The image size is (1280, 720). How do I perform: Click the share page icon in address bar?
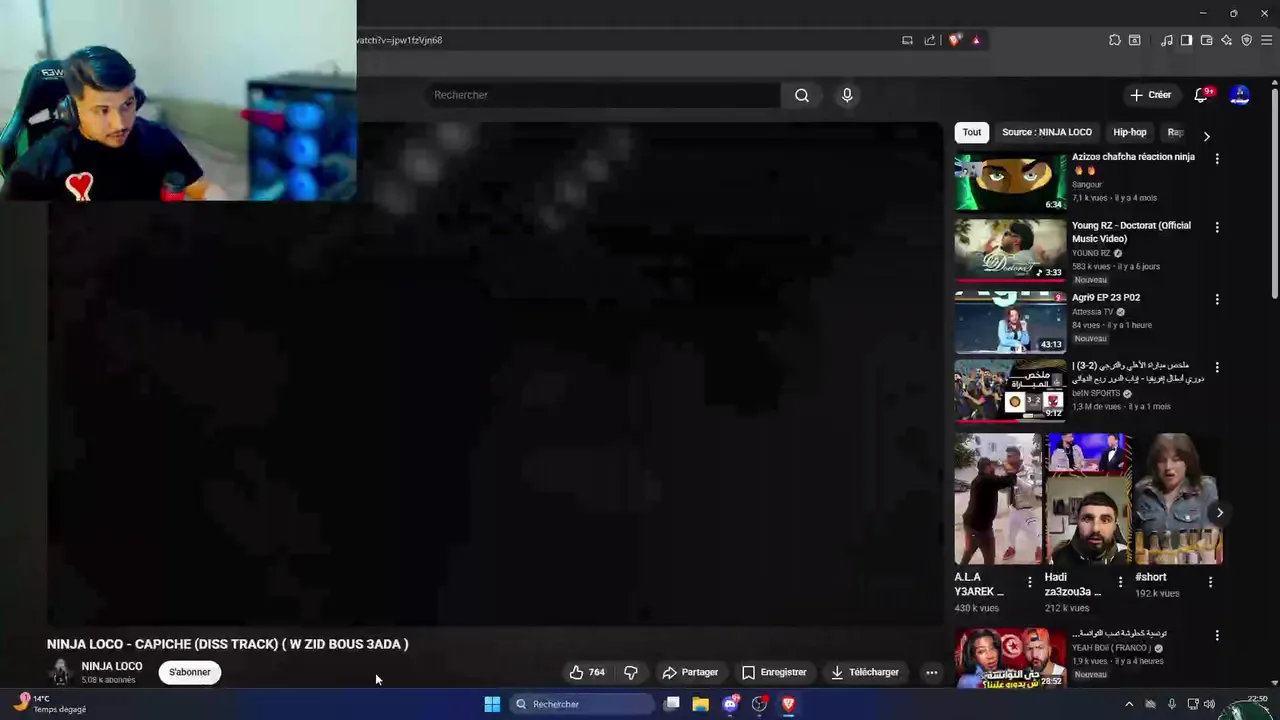[x=930, y=40]
